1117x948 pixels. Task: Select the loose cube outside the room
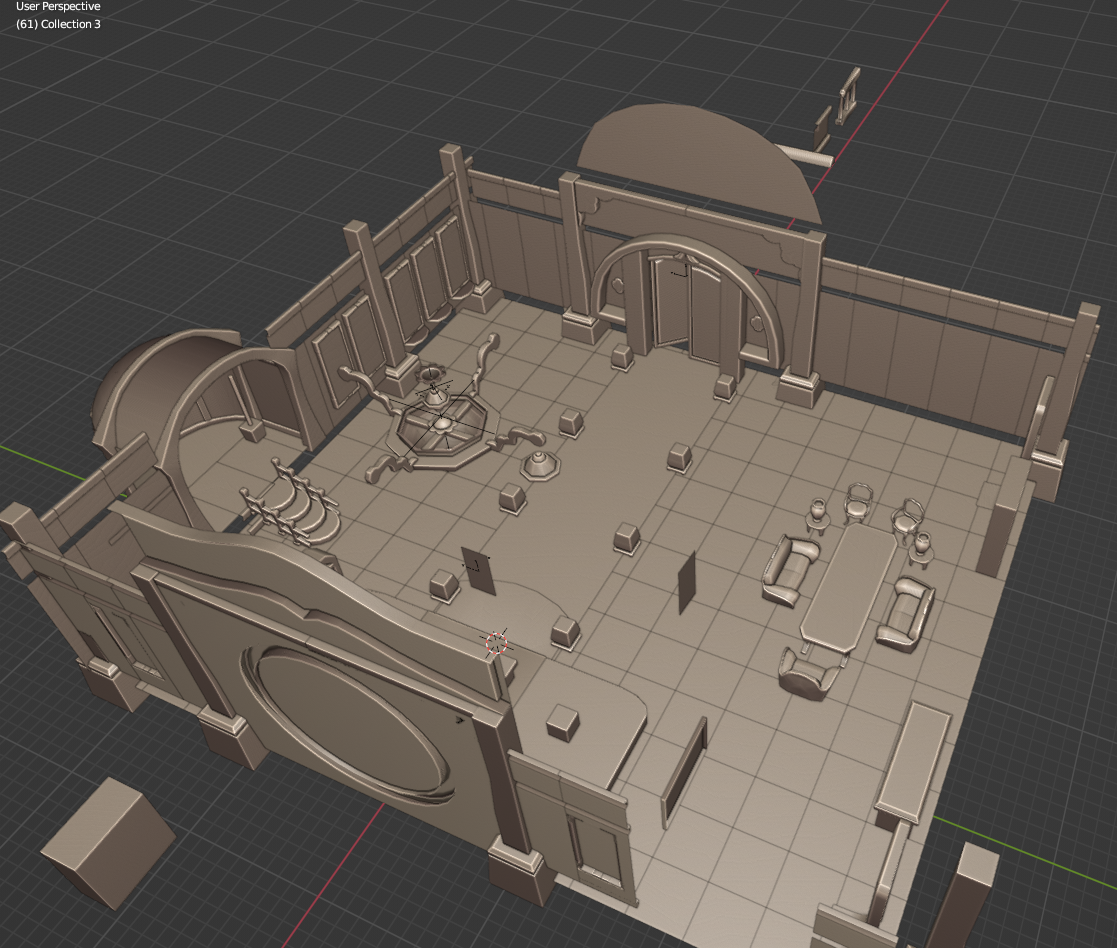coord(108,843)
